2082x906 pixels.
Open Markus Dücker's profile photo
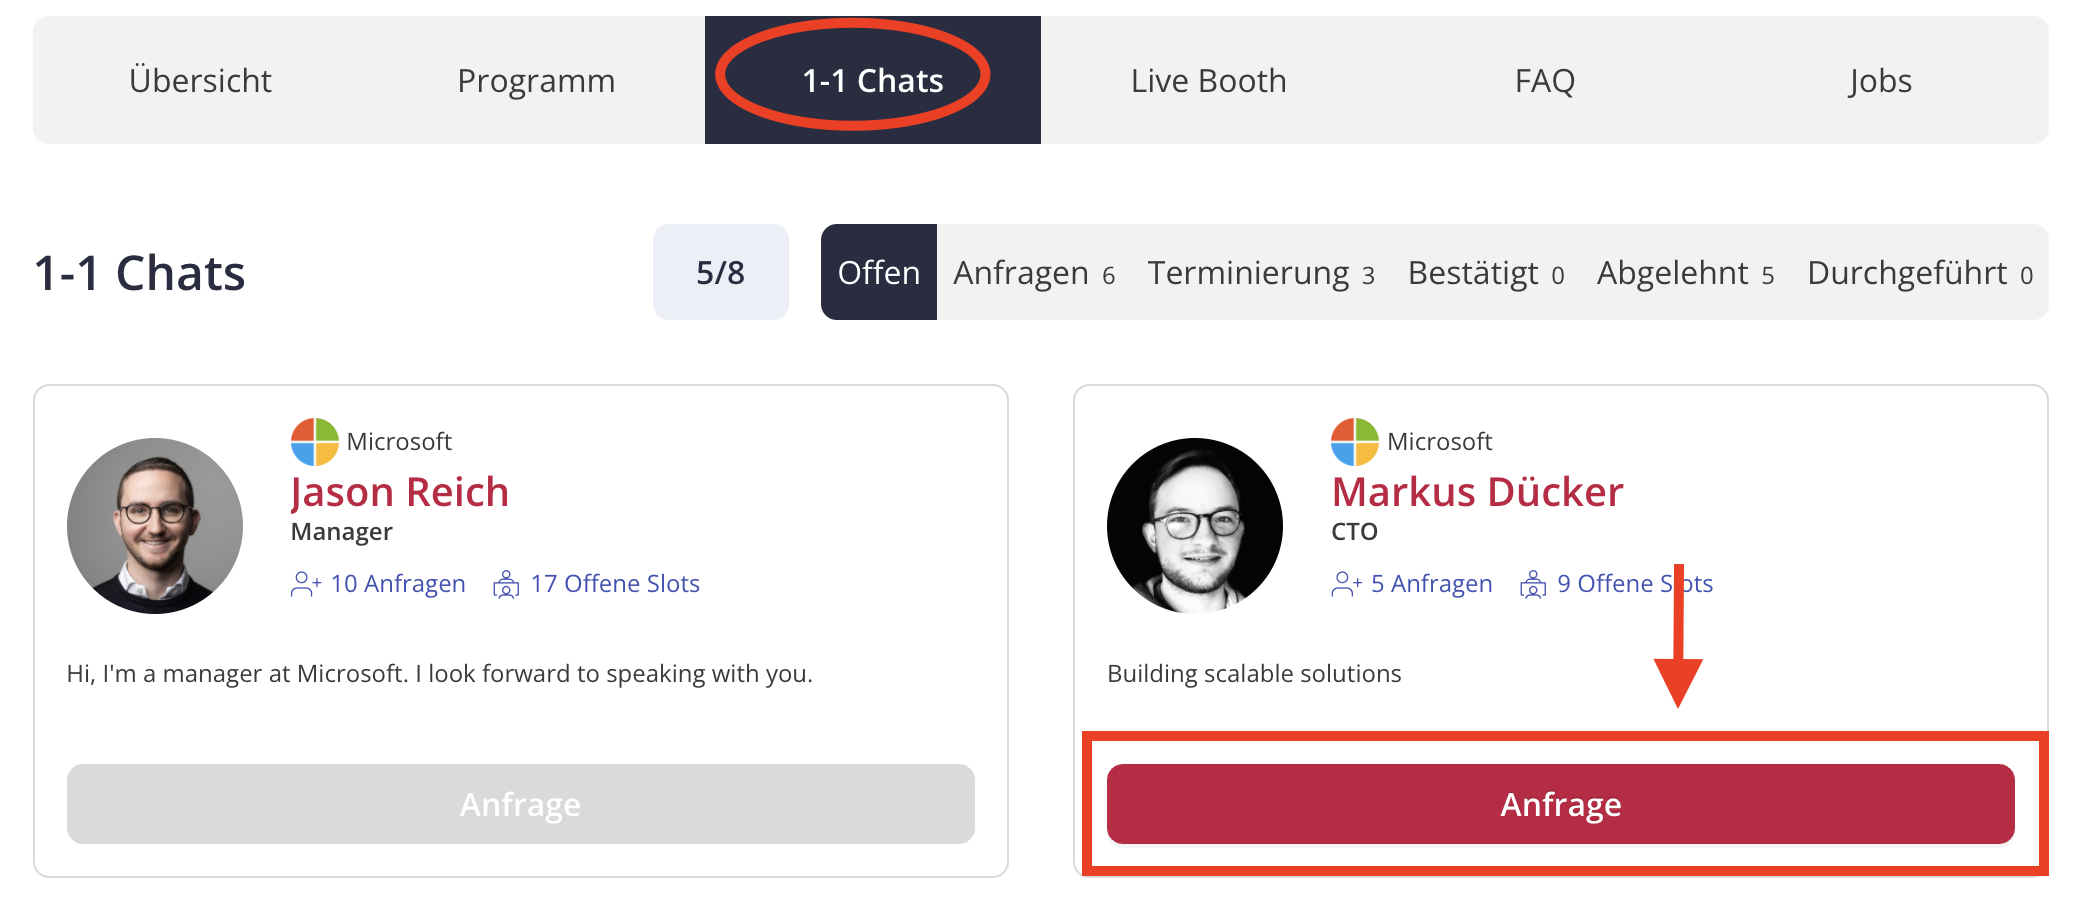click(1195, 526)
